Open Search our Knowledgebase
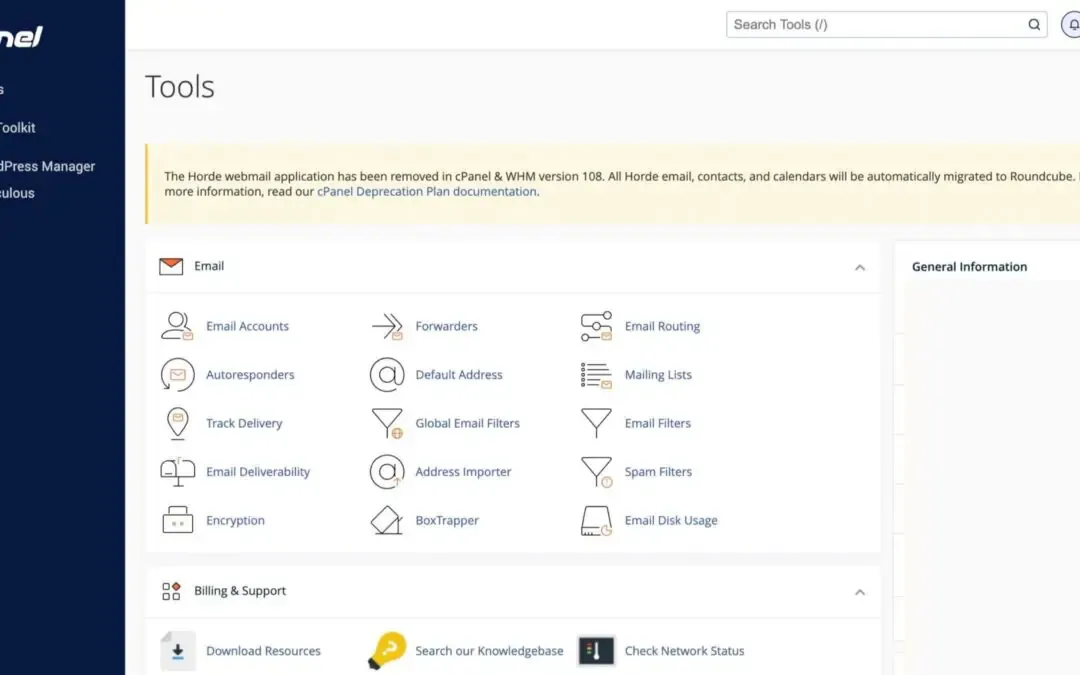This screenshot has width=1080, height=675. pyautogui.click(x=489, y=650)
